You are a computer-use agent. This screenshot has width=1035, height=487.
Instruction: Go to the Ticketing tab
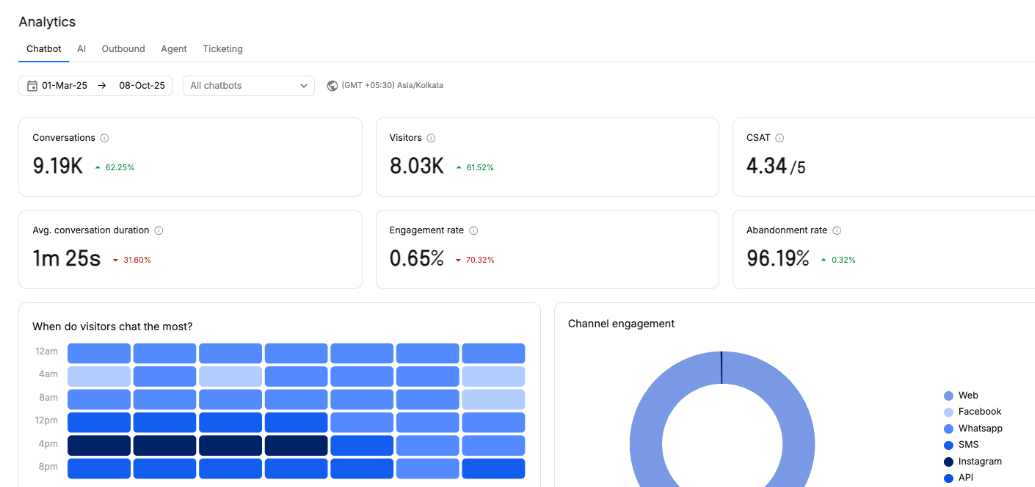click(x=222, y=49)
